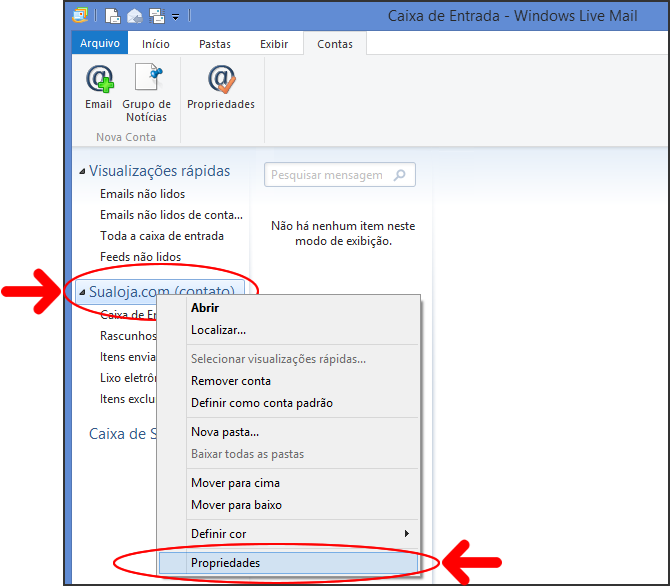Open the Itens enviados folder
Viewport: 670px width, 586px height.
(x=128, y=357)
